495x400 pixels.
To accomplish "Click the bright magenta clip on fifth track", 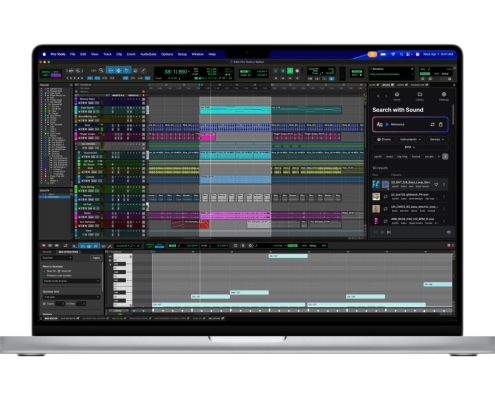I will pos(208,136).
